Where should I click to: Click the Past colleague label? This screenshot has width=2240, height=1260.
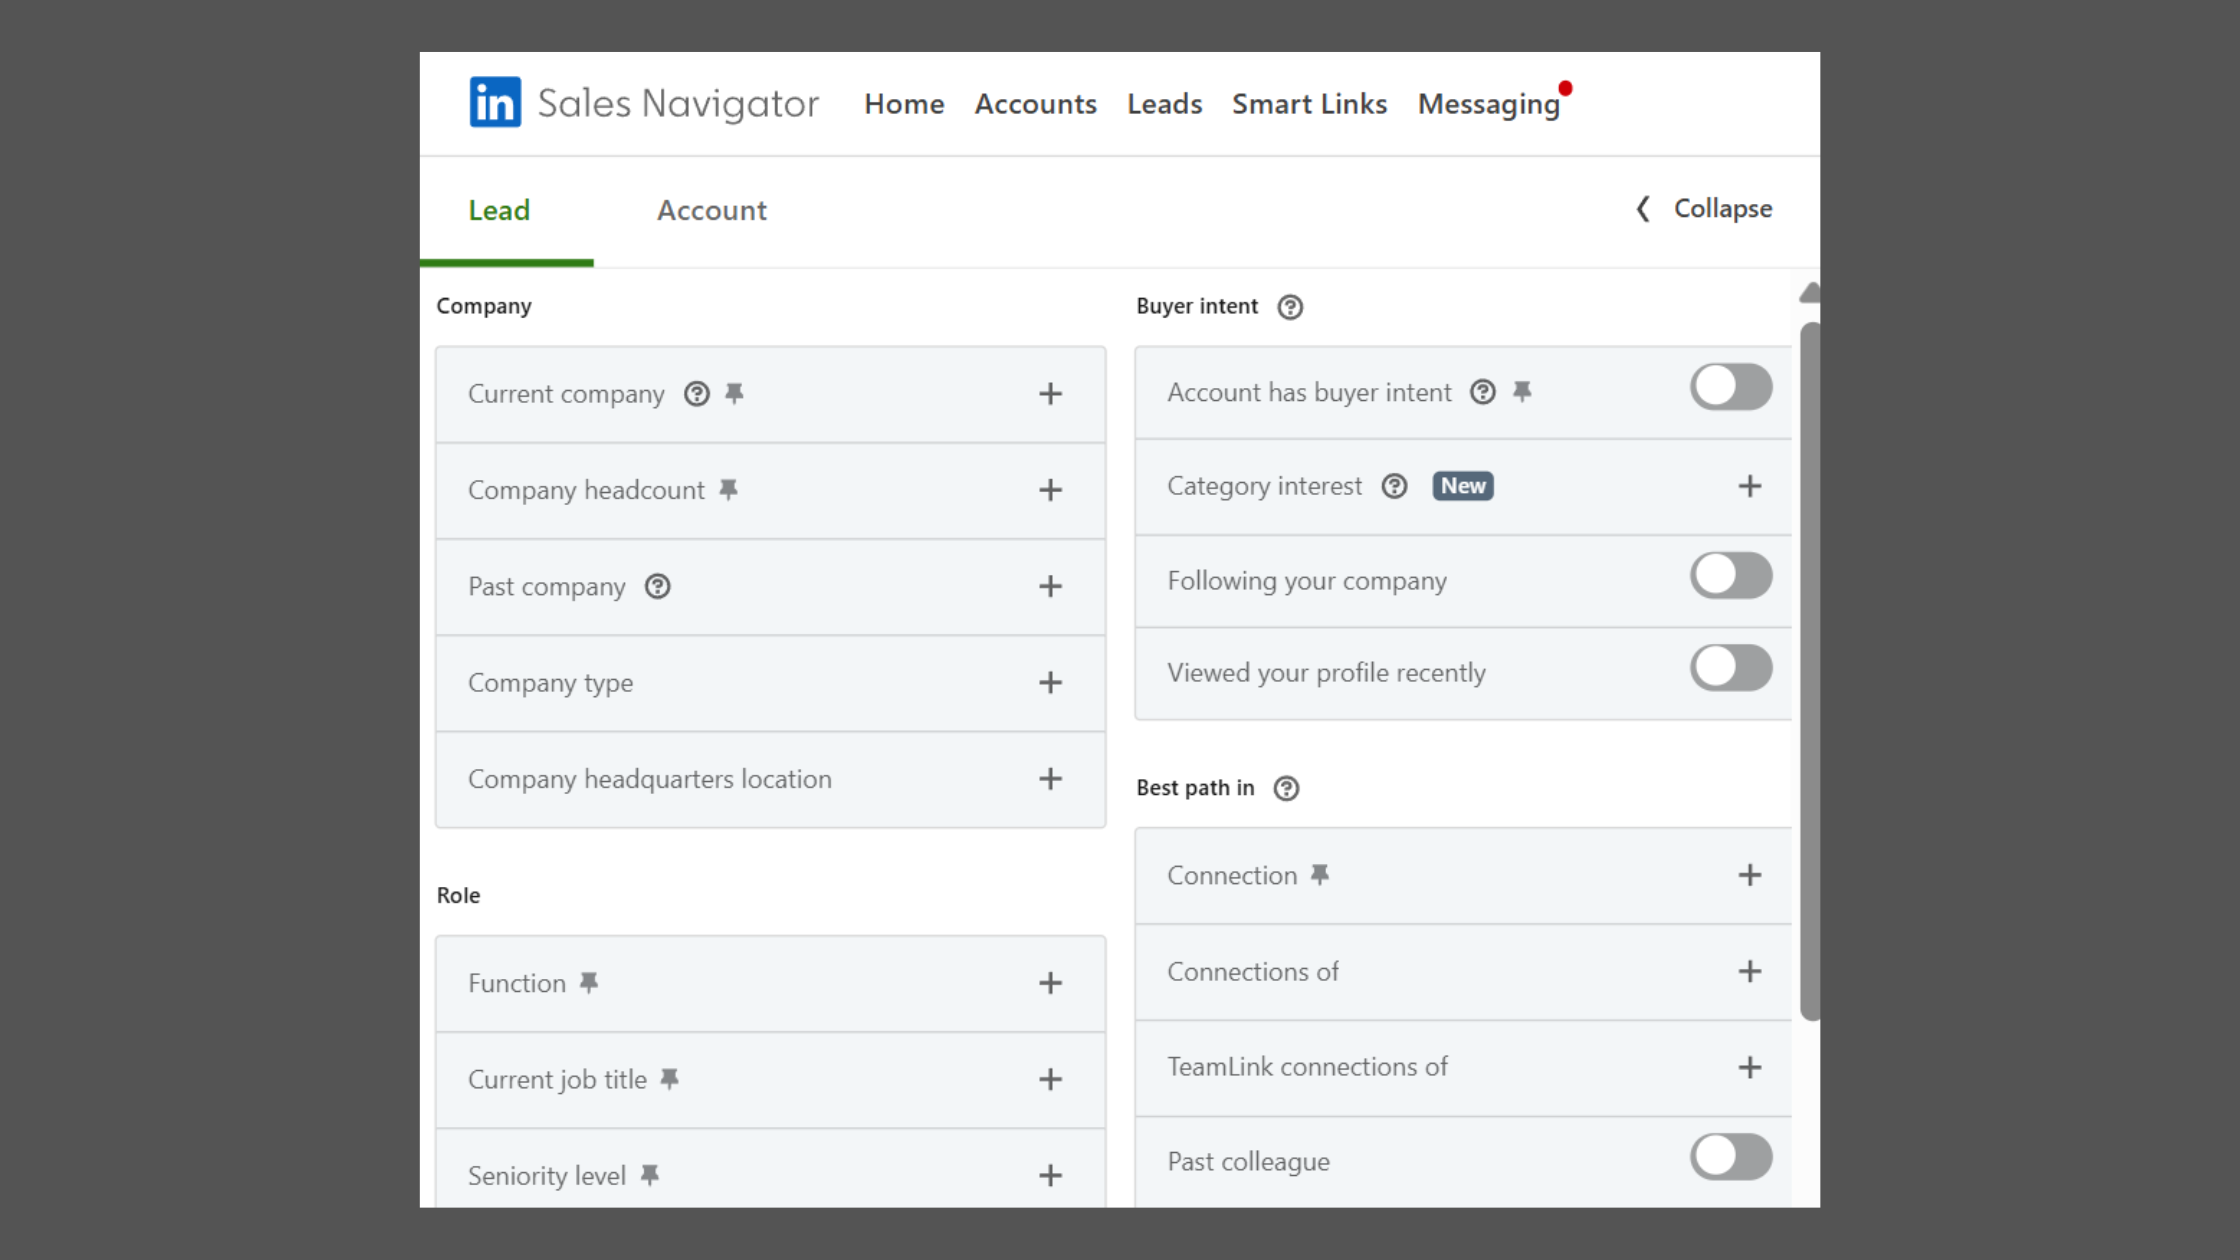(1248, 1161)
